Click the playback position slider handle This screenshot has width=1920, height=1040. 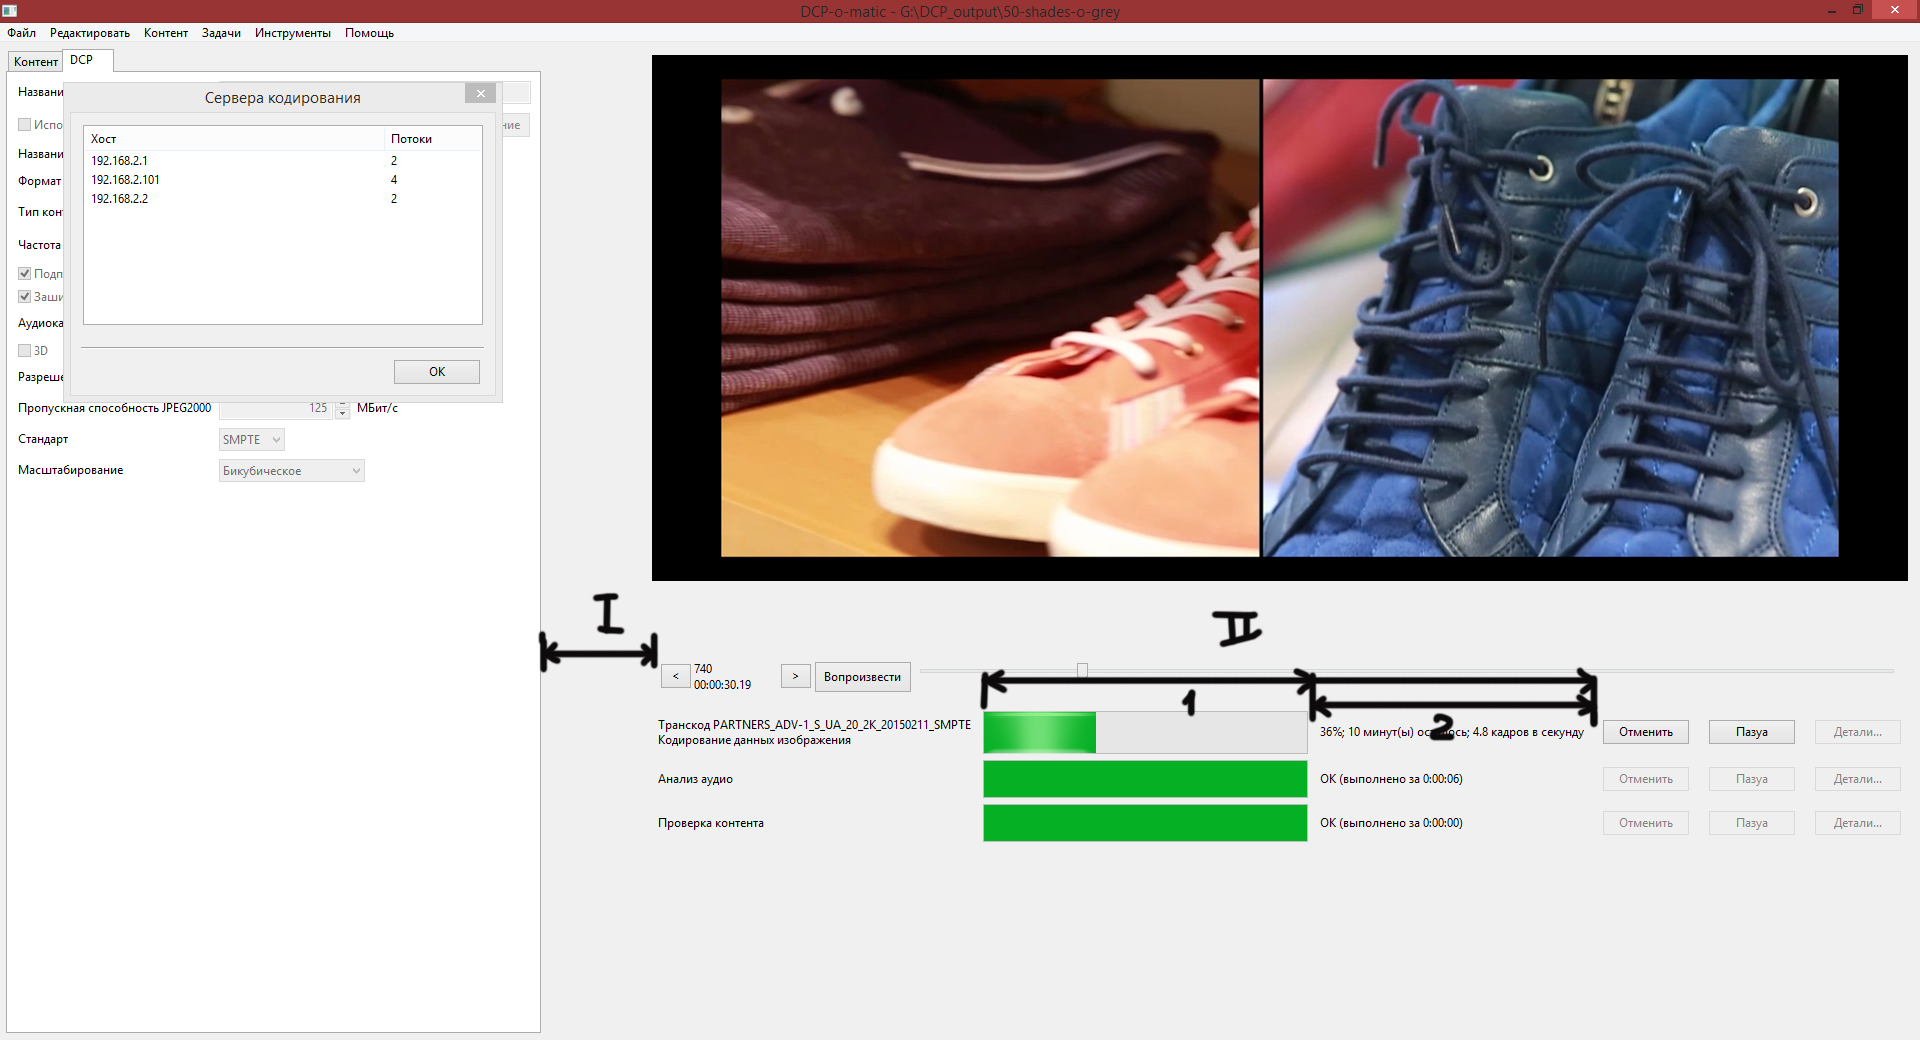pyautogui.click(x=1082, y=670)
